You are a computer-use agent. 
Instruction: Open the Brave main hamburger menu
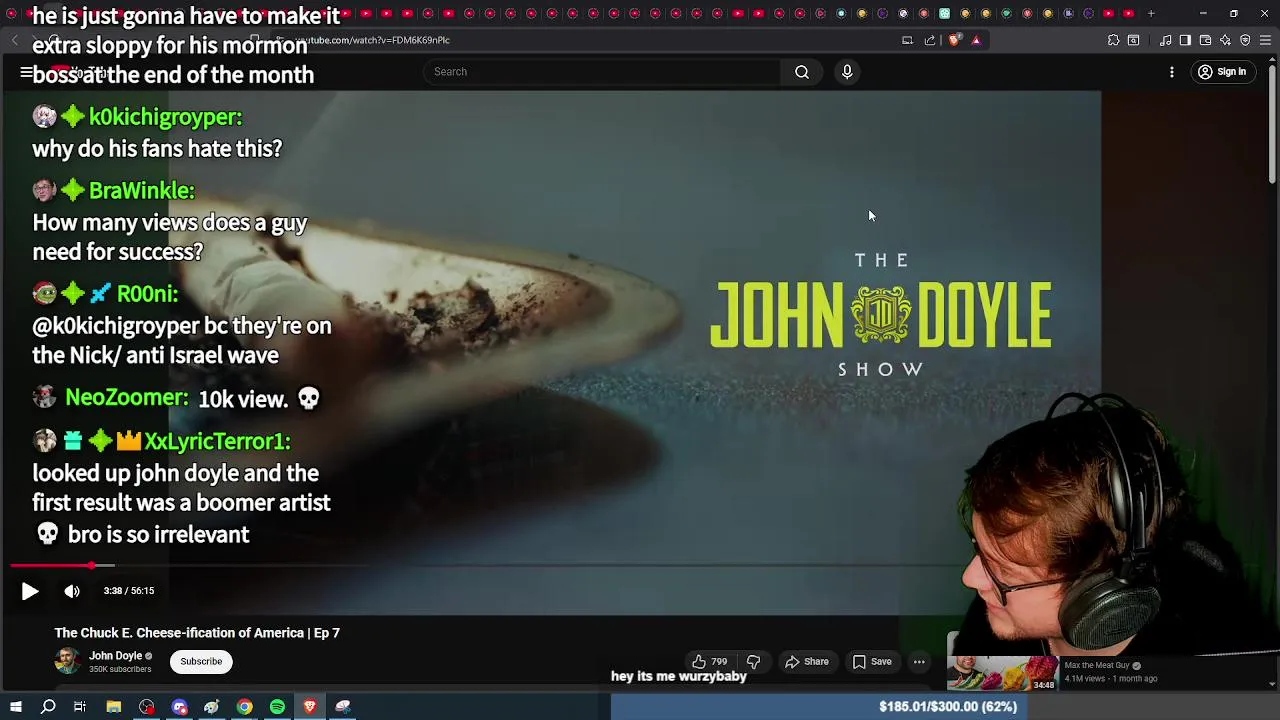(x=1265, y=40)
